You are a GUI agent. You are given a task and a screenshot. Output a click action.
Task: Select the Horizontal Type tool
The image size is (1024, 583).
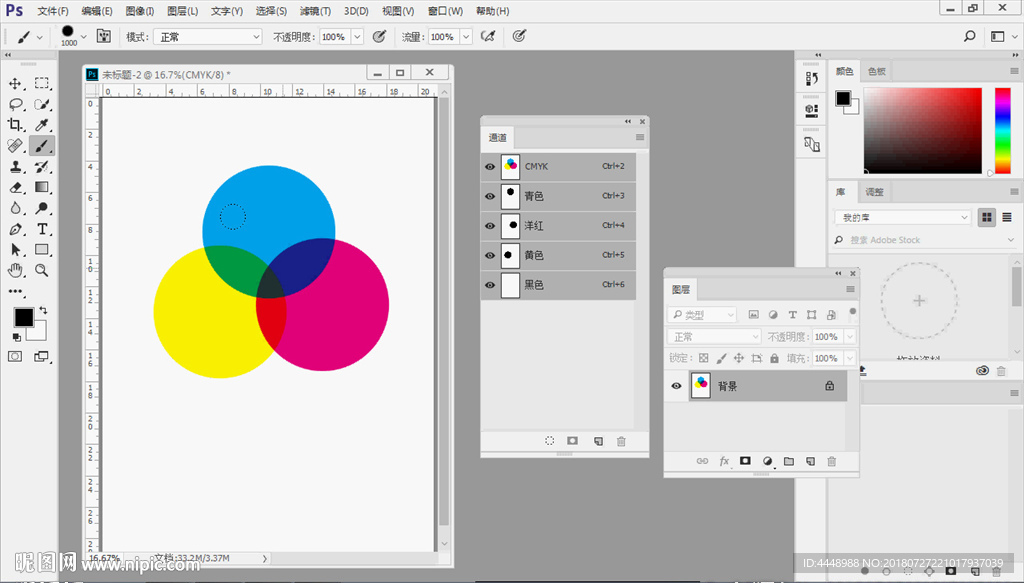[42, 229]
